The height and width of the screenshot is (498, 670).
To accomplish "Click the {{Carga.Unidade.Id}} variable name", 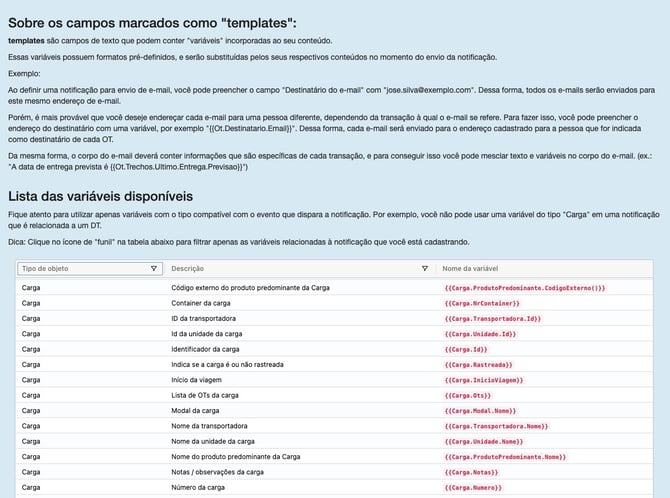I will tap(480, 334).
